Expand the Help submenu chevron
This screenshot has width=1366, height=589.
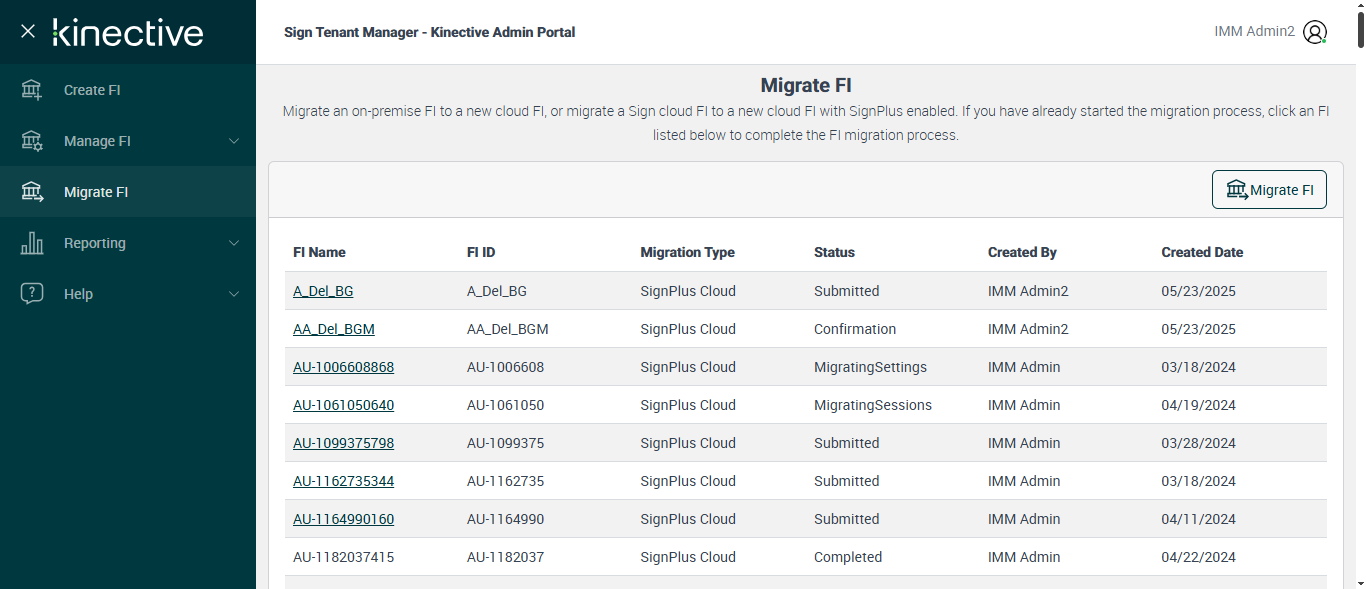[234, 294]
